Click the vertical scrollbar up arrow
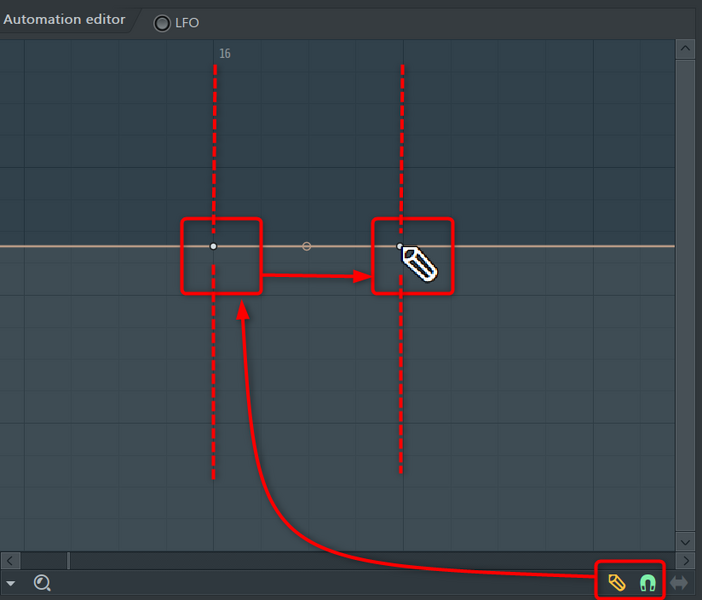This screenshot has height=600, width=702. pyautogui.click(x=686, y=49)
